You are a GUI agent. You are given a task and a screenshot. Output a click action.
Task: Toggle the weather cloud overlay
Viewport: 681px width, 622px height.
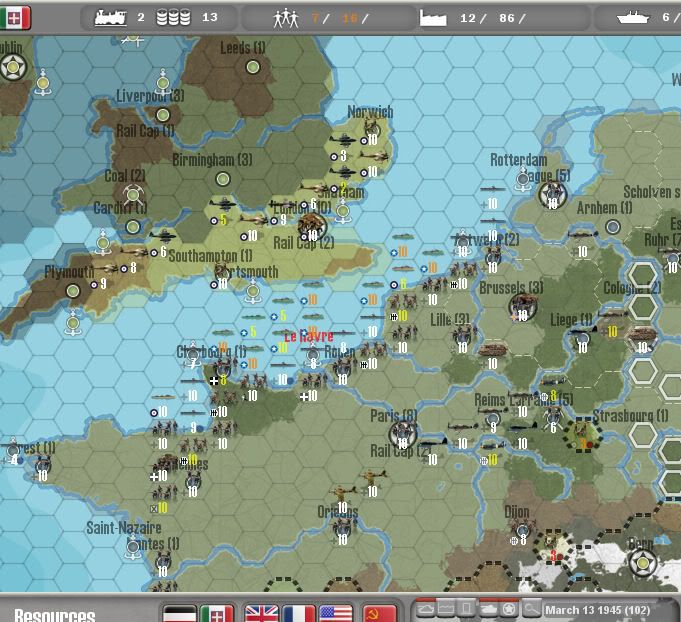[424, 609]
